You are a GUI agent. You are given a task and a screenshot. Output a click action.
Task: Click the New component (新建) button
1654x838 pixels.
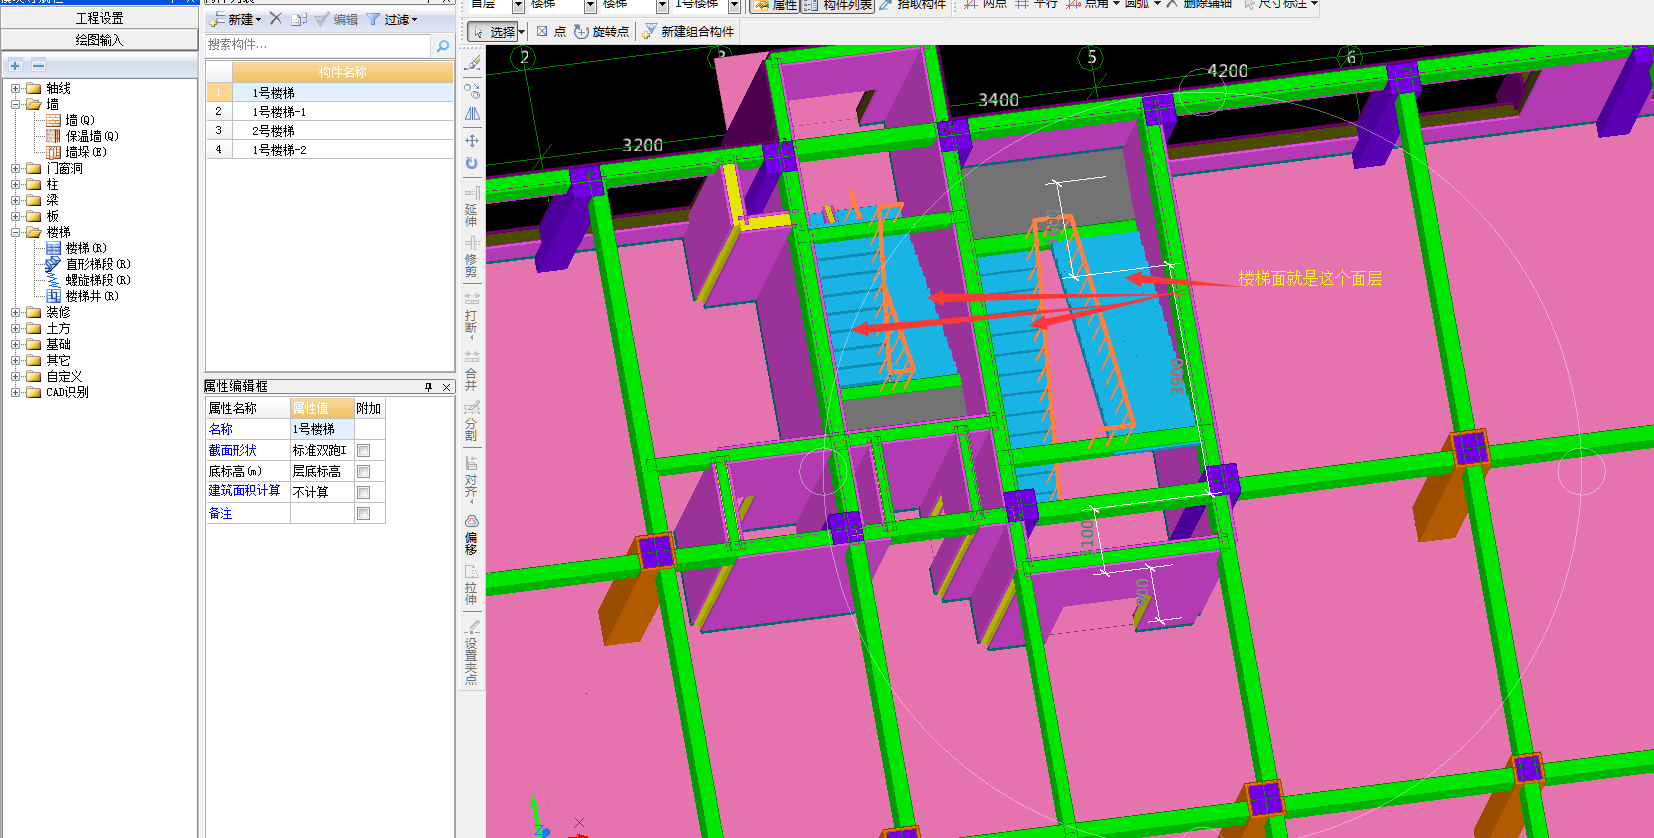click(235, 19)
